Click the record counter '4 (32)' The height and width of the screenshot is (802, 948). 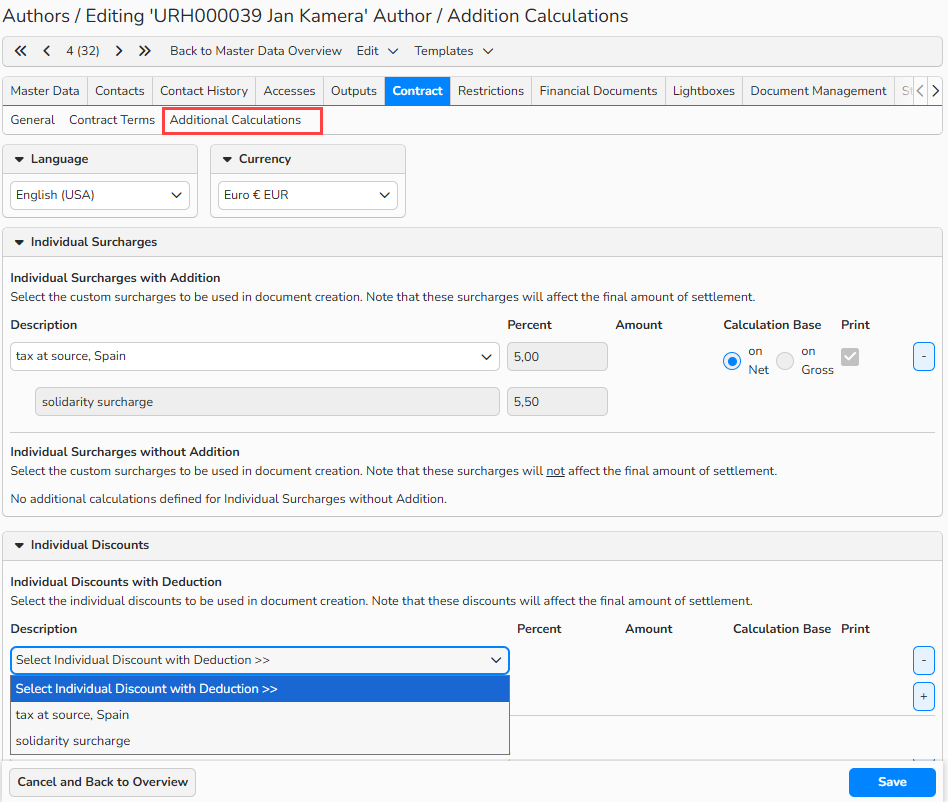[83, 51]
